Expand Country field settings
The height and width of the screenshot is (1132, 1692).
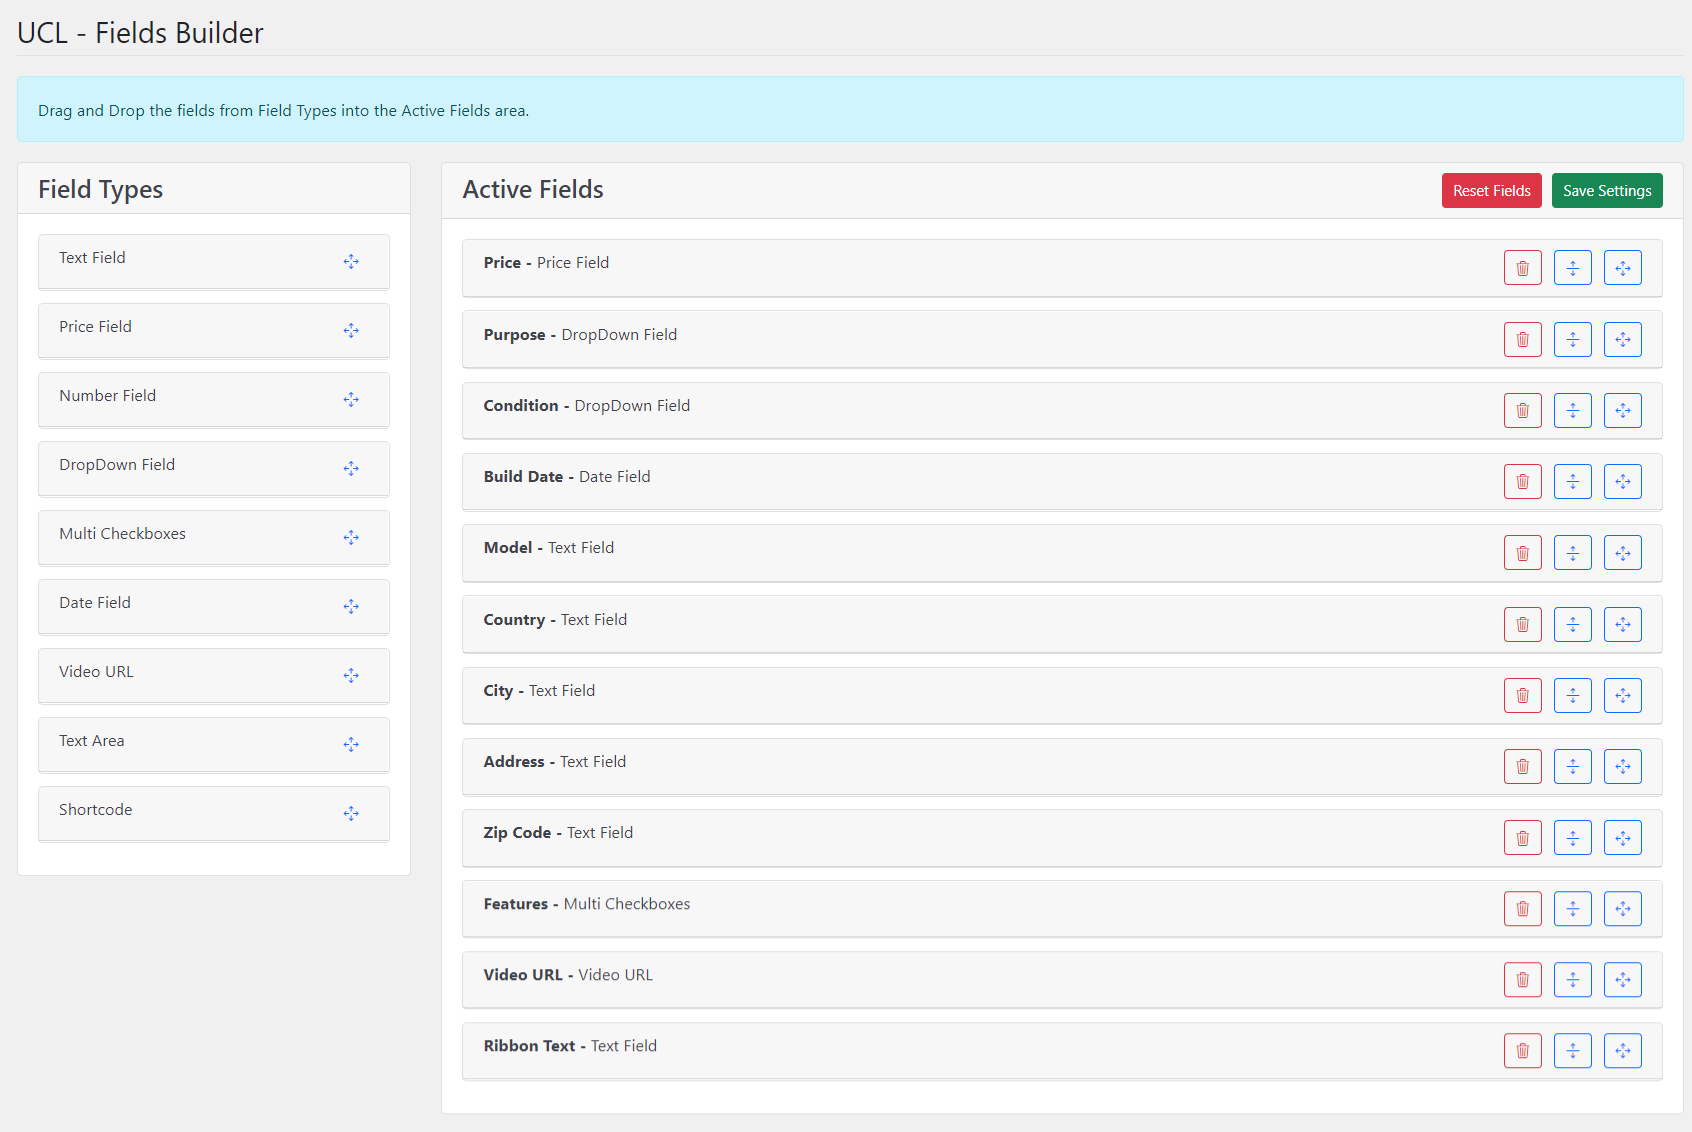click(1572, 624)
